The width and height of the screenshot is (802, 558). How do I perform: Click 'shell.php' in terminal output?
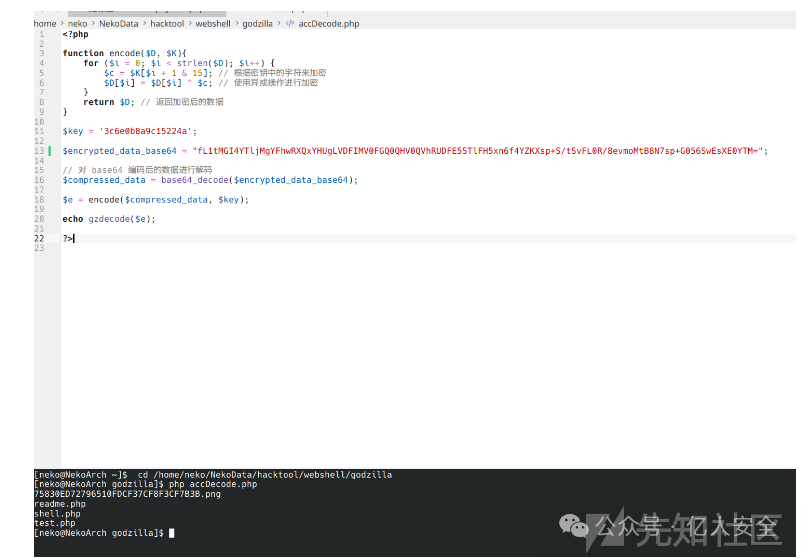(57, 514)
